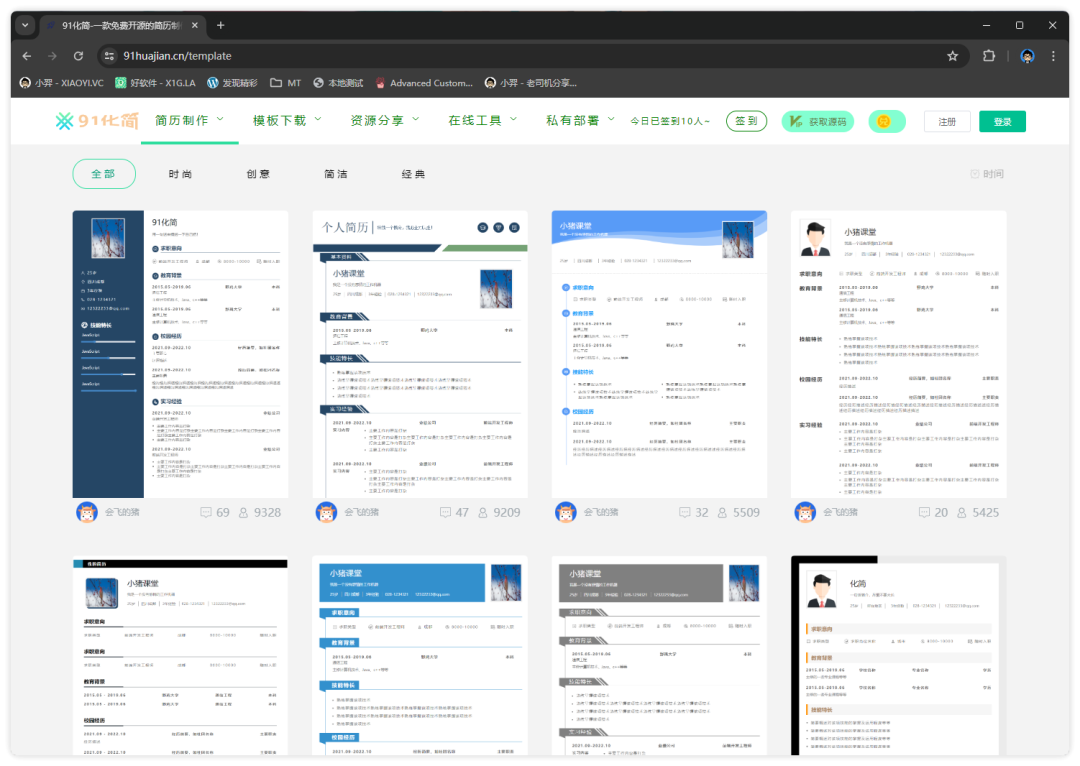Open 本地测试 bookmark
Viewport: 1080px width, 766px height.
(x=338, y=83)
